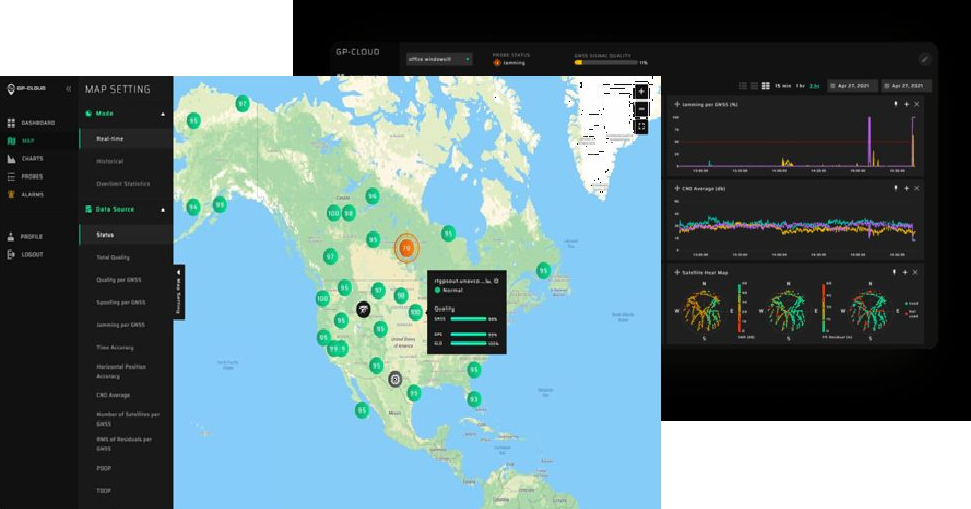
Task: Select Real-time map mode
Action: 110,139
